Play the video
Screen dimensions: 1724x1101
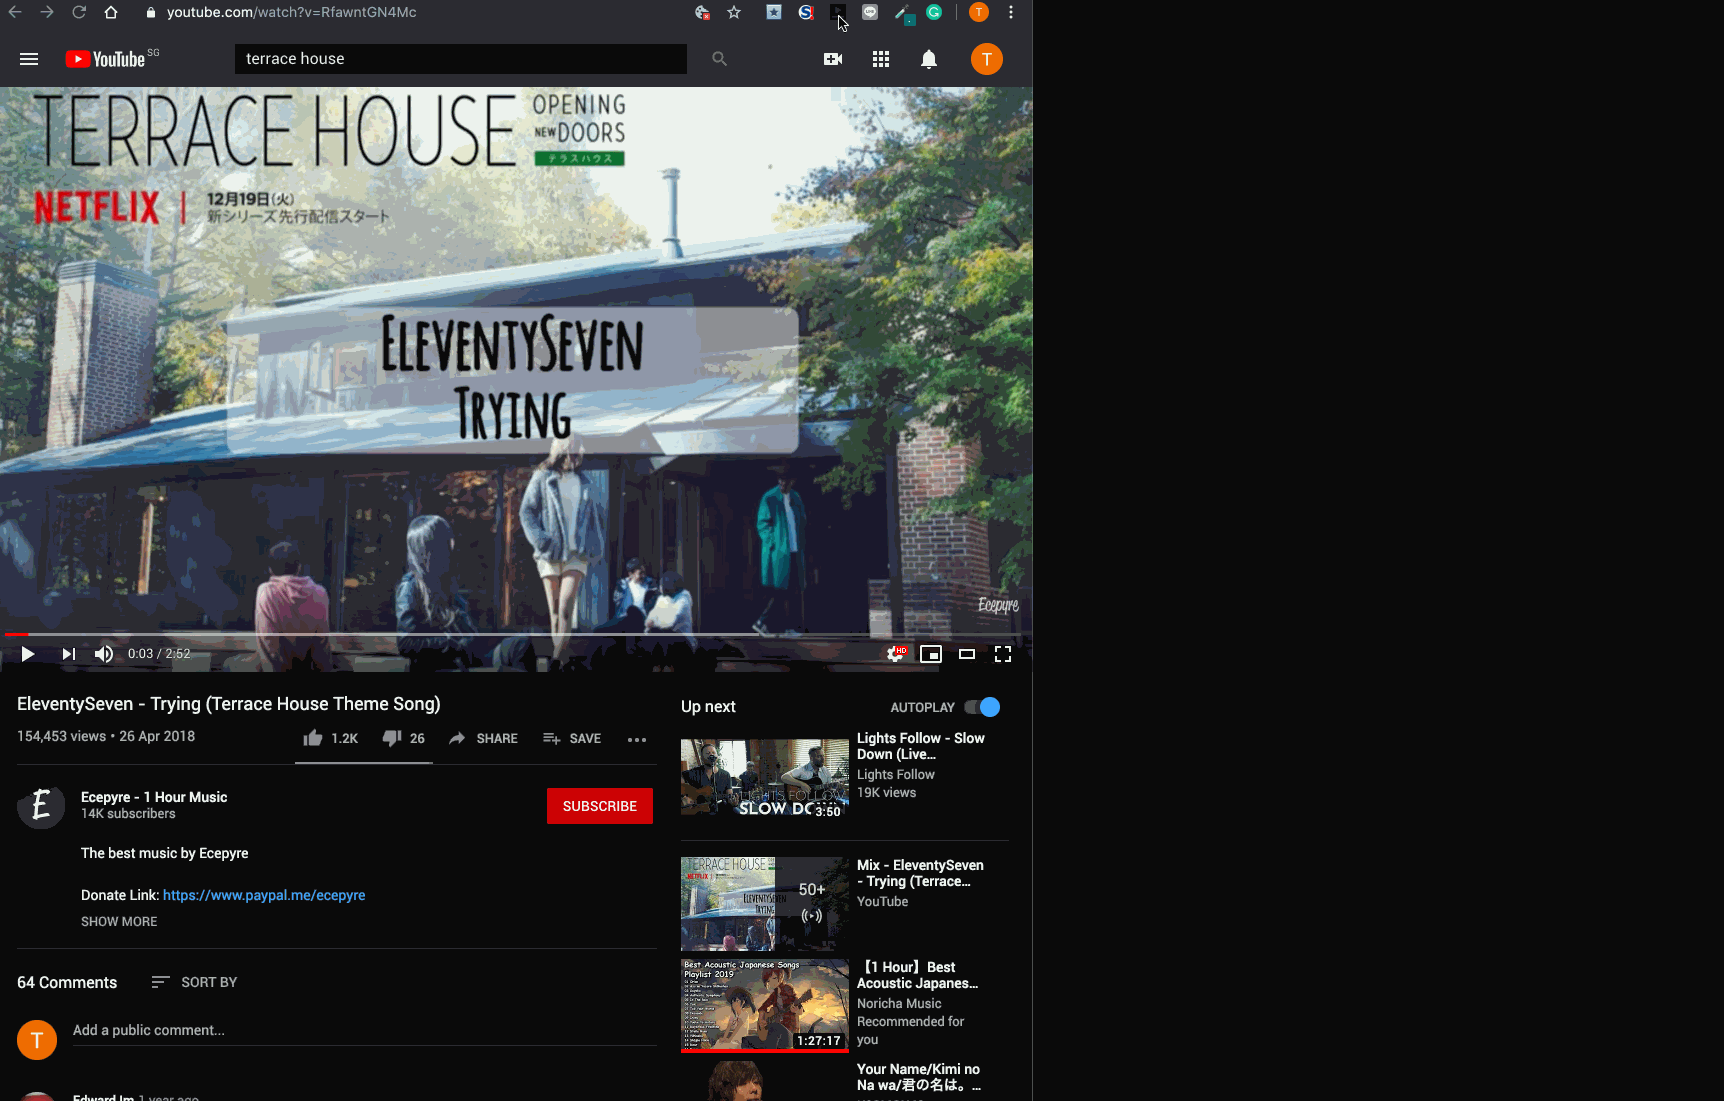pyautogui.click(x=28, y=654)
